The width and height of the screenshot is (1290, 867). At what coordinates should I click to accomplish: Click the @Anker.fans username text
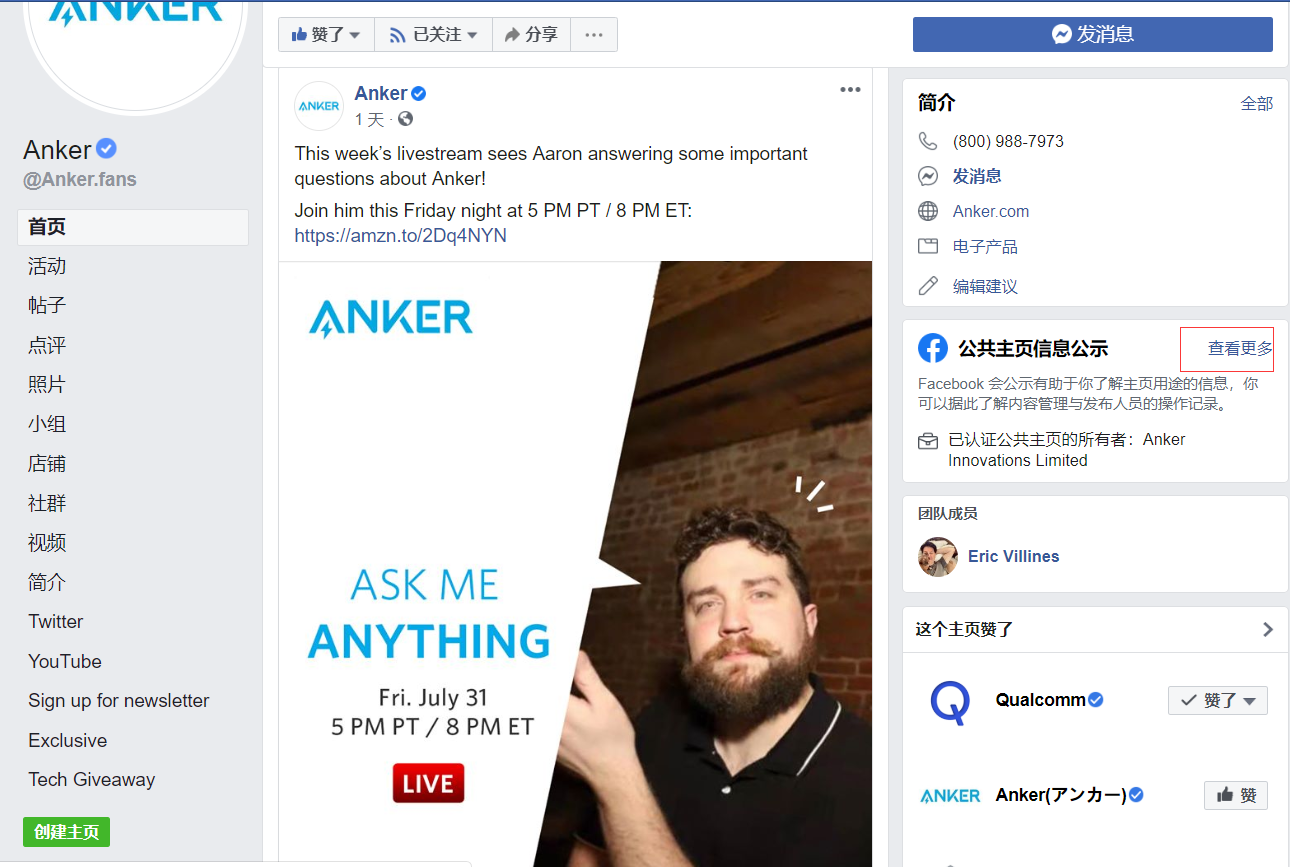pos(80,180)
